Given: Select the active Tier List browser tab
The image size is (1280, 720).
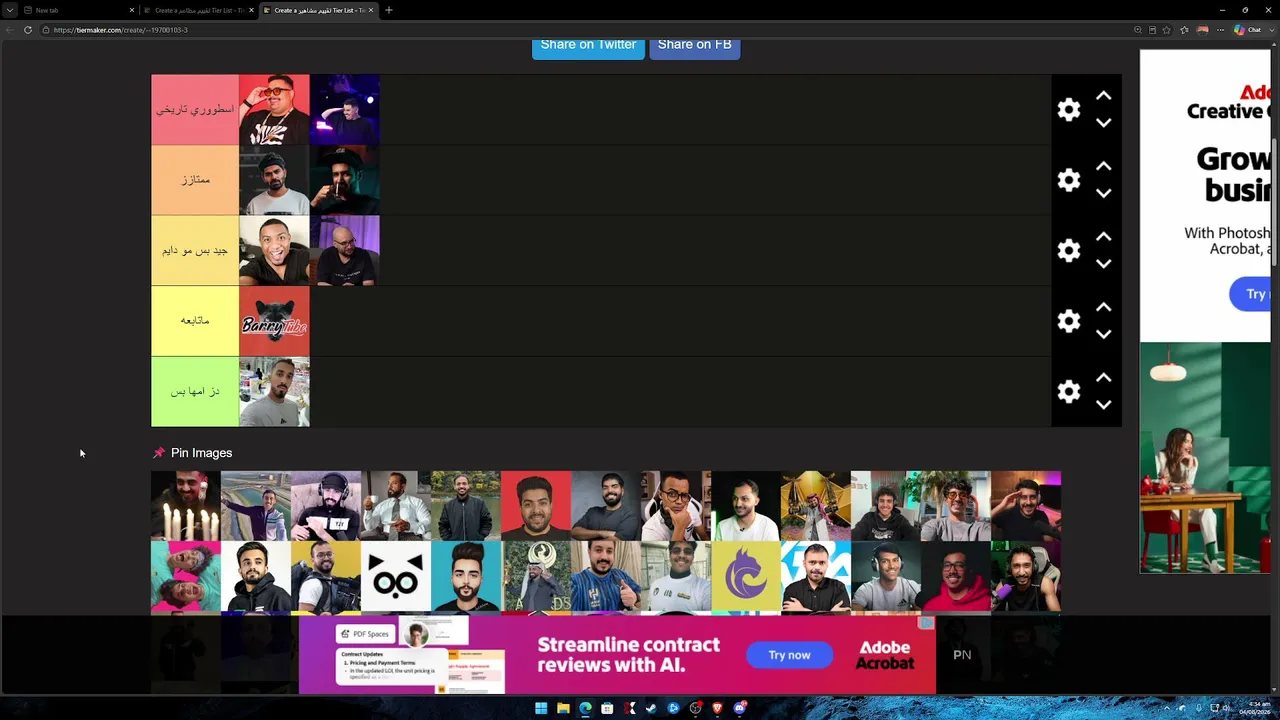Looking at the screenshot, I should pos(318,10).
